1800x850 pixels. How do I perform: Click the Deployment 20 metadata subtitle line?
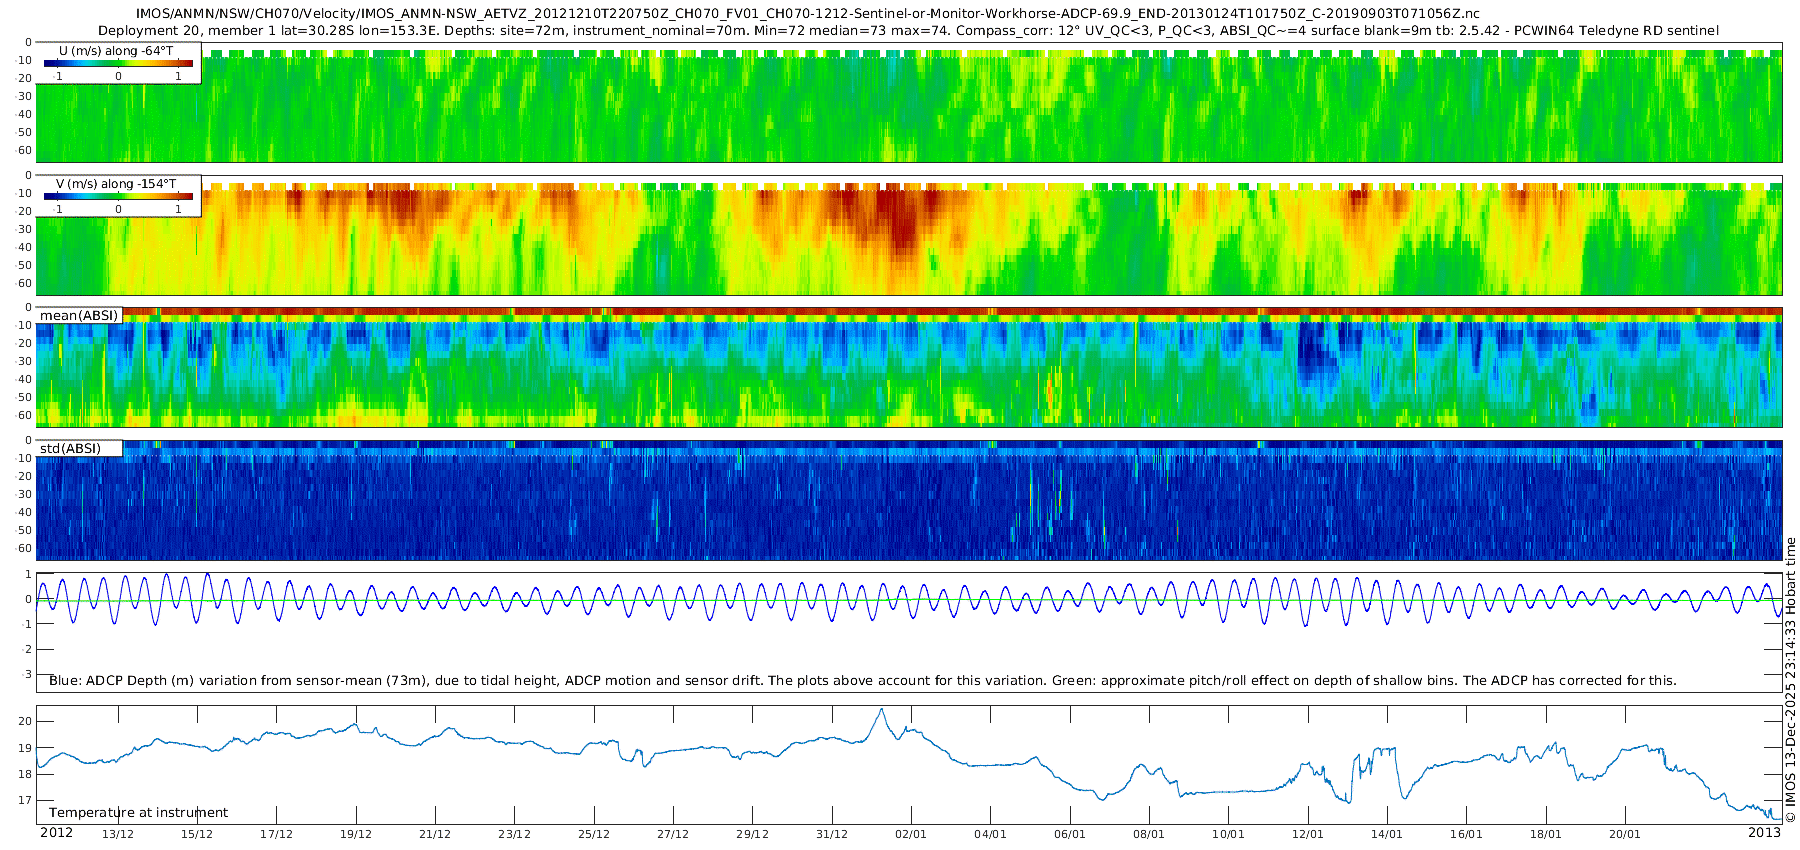coord(908,31)
